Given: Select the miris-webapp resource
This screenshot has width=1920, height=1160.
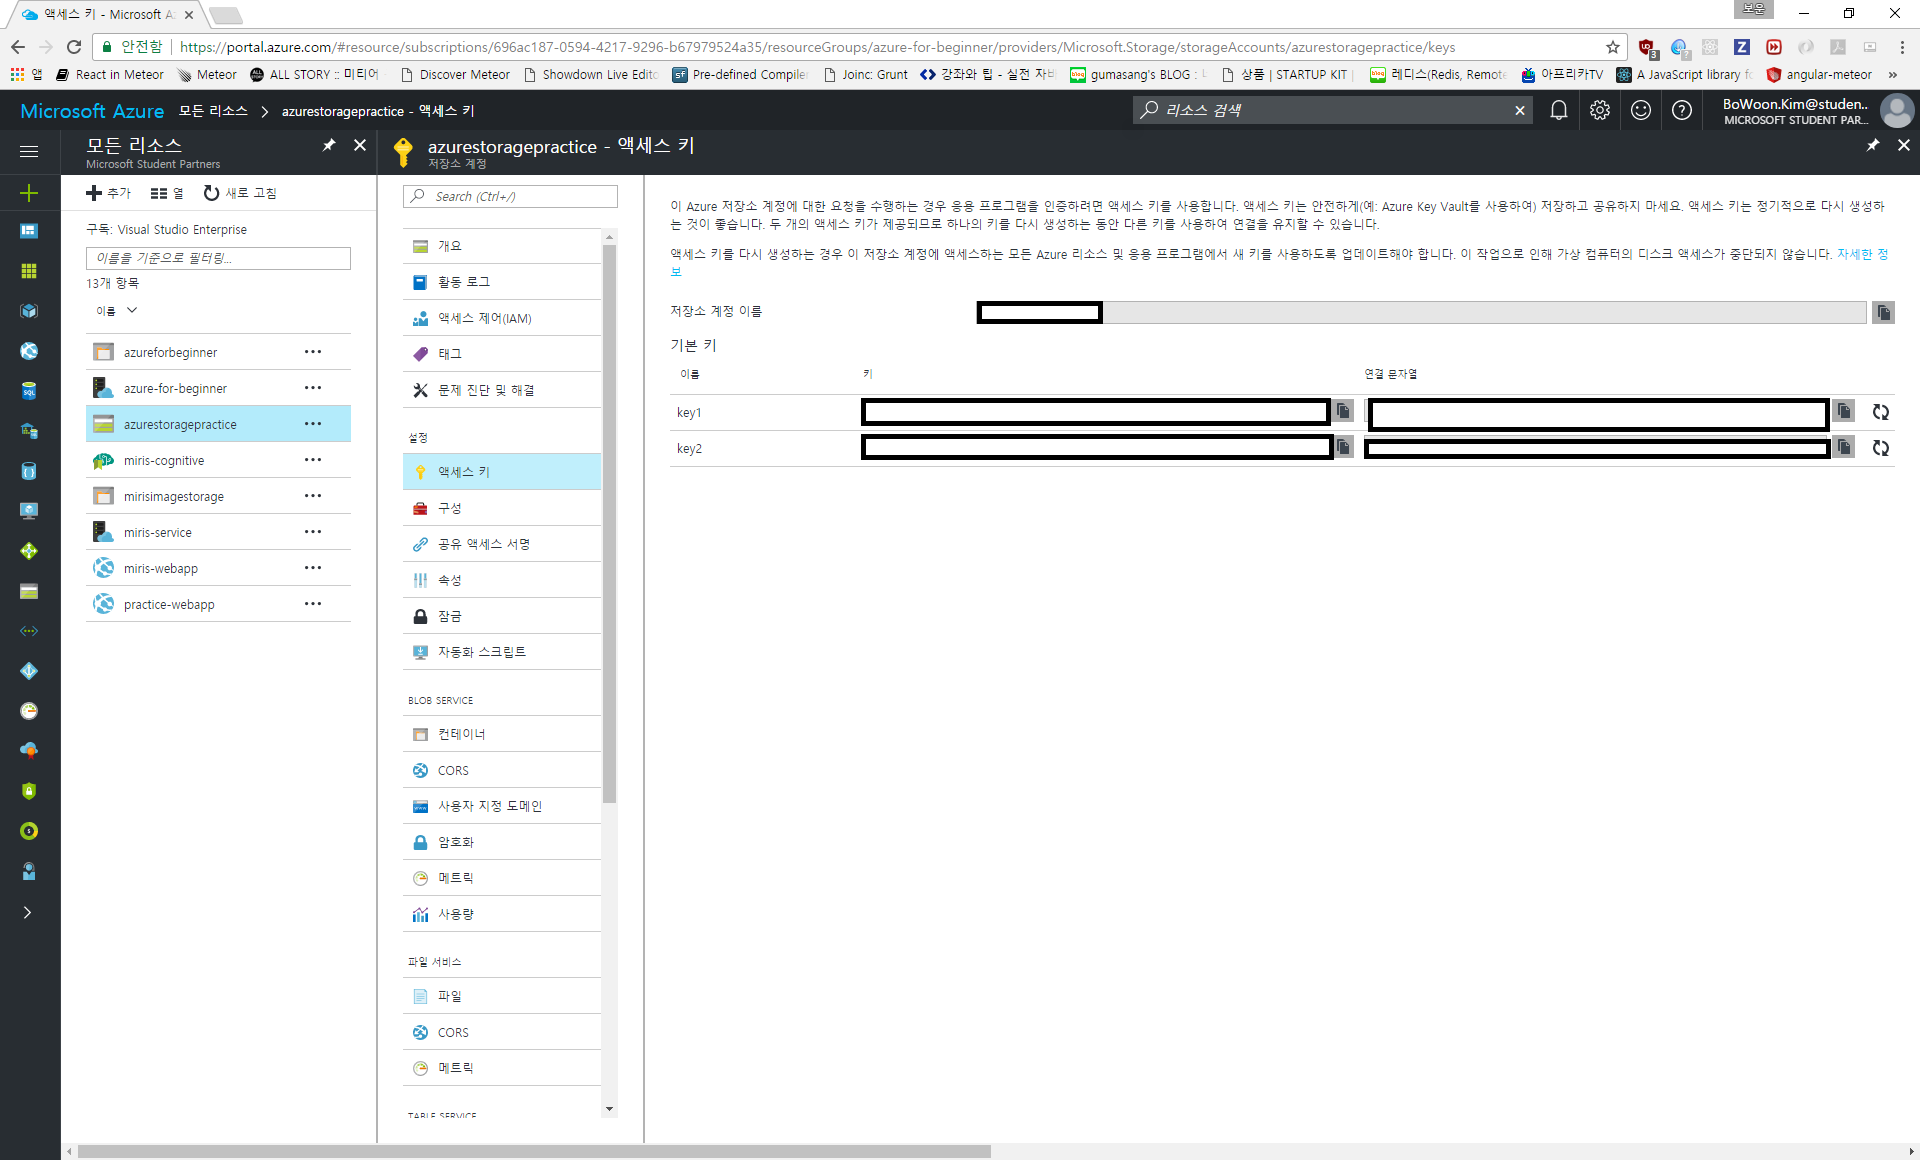Looking at the screenshot, I should pos(218,568).
